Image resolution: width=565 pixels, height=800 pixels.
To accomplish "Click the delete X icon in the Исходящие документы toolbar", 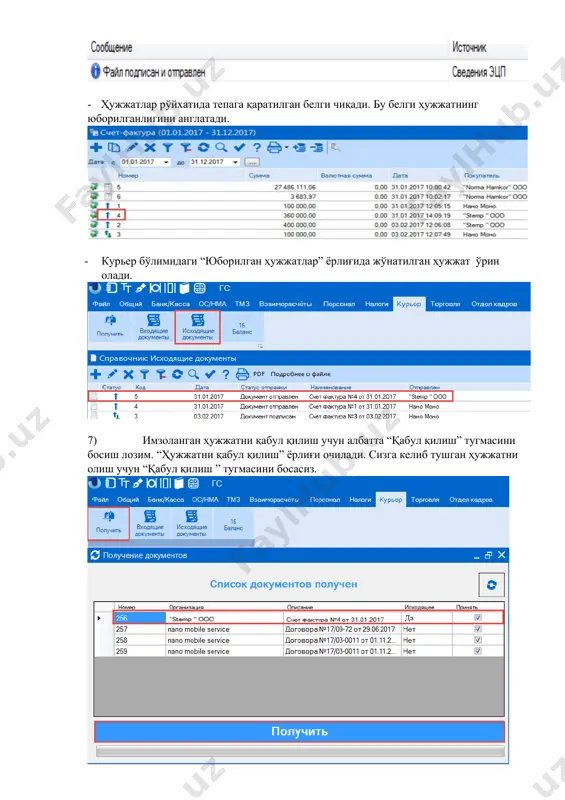I will point(128,374).
